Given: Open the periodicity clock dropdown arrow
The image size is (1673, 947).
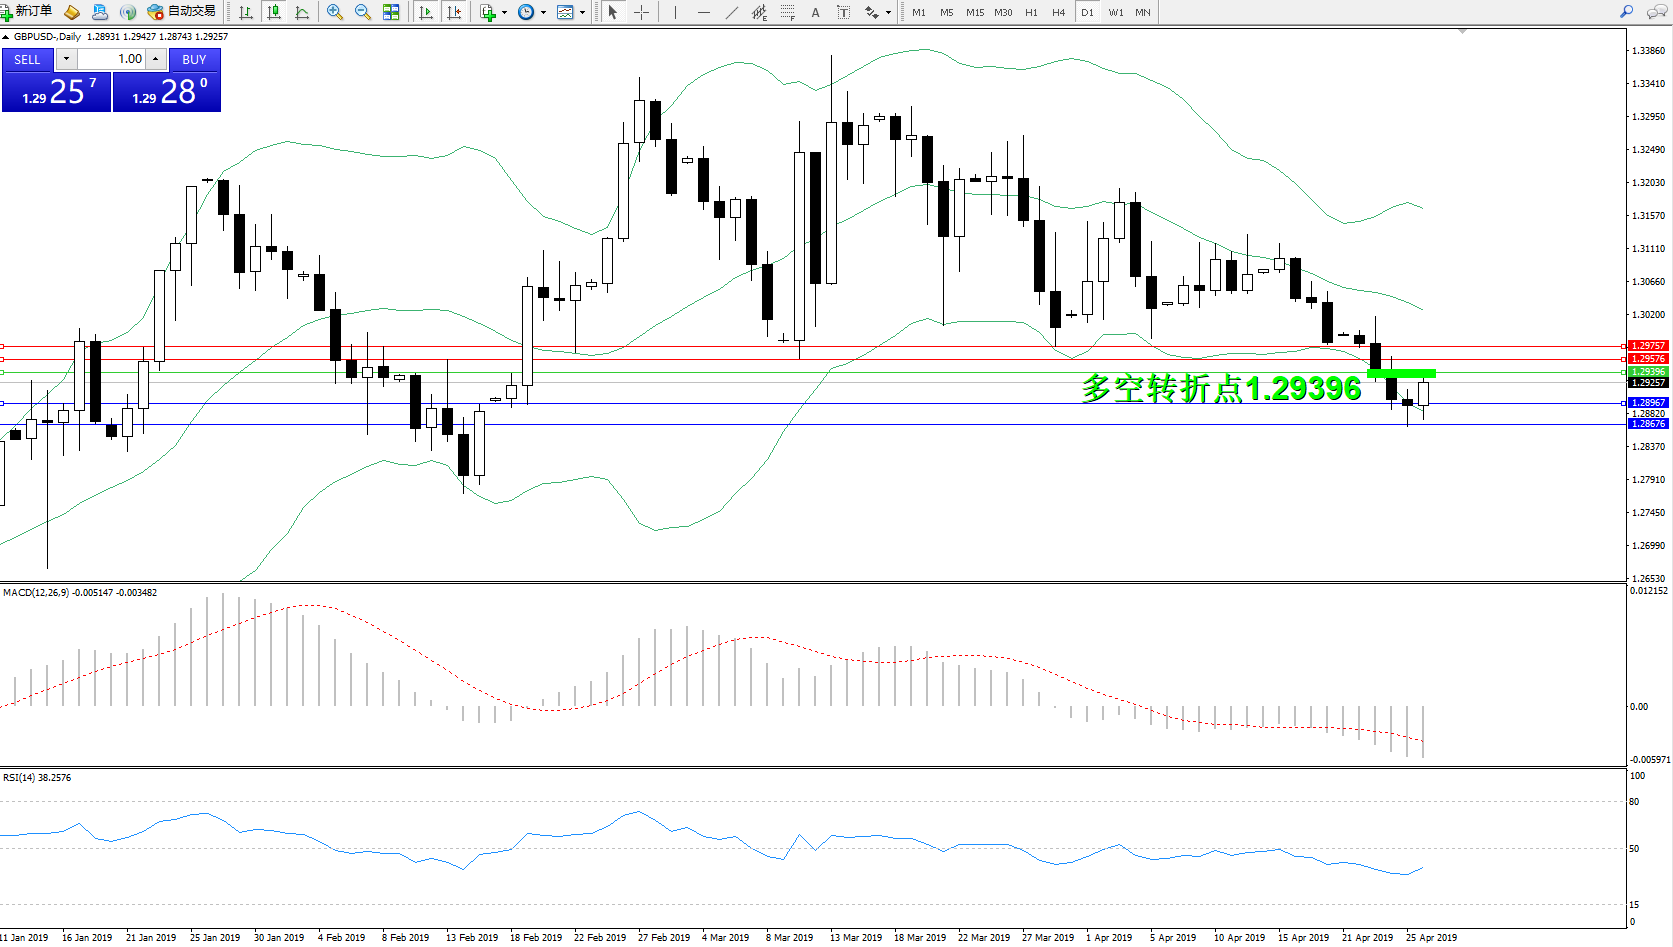Looking at the screenshot, I should pos(543,13).
